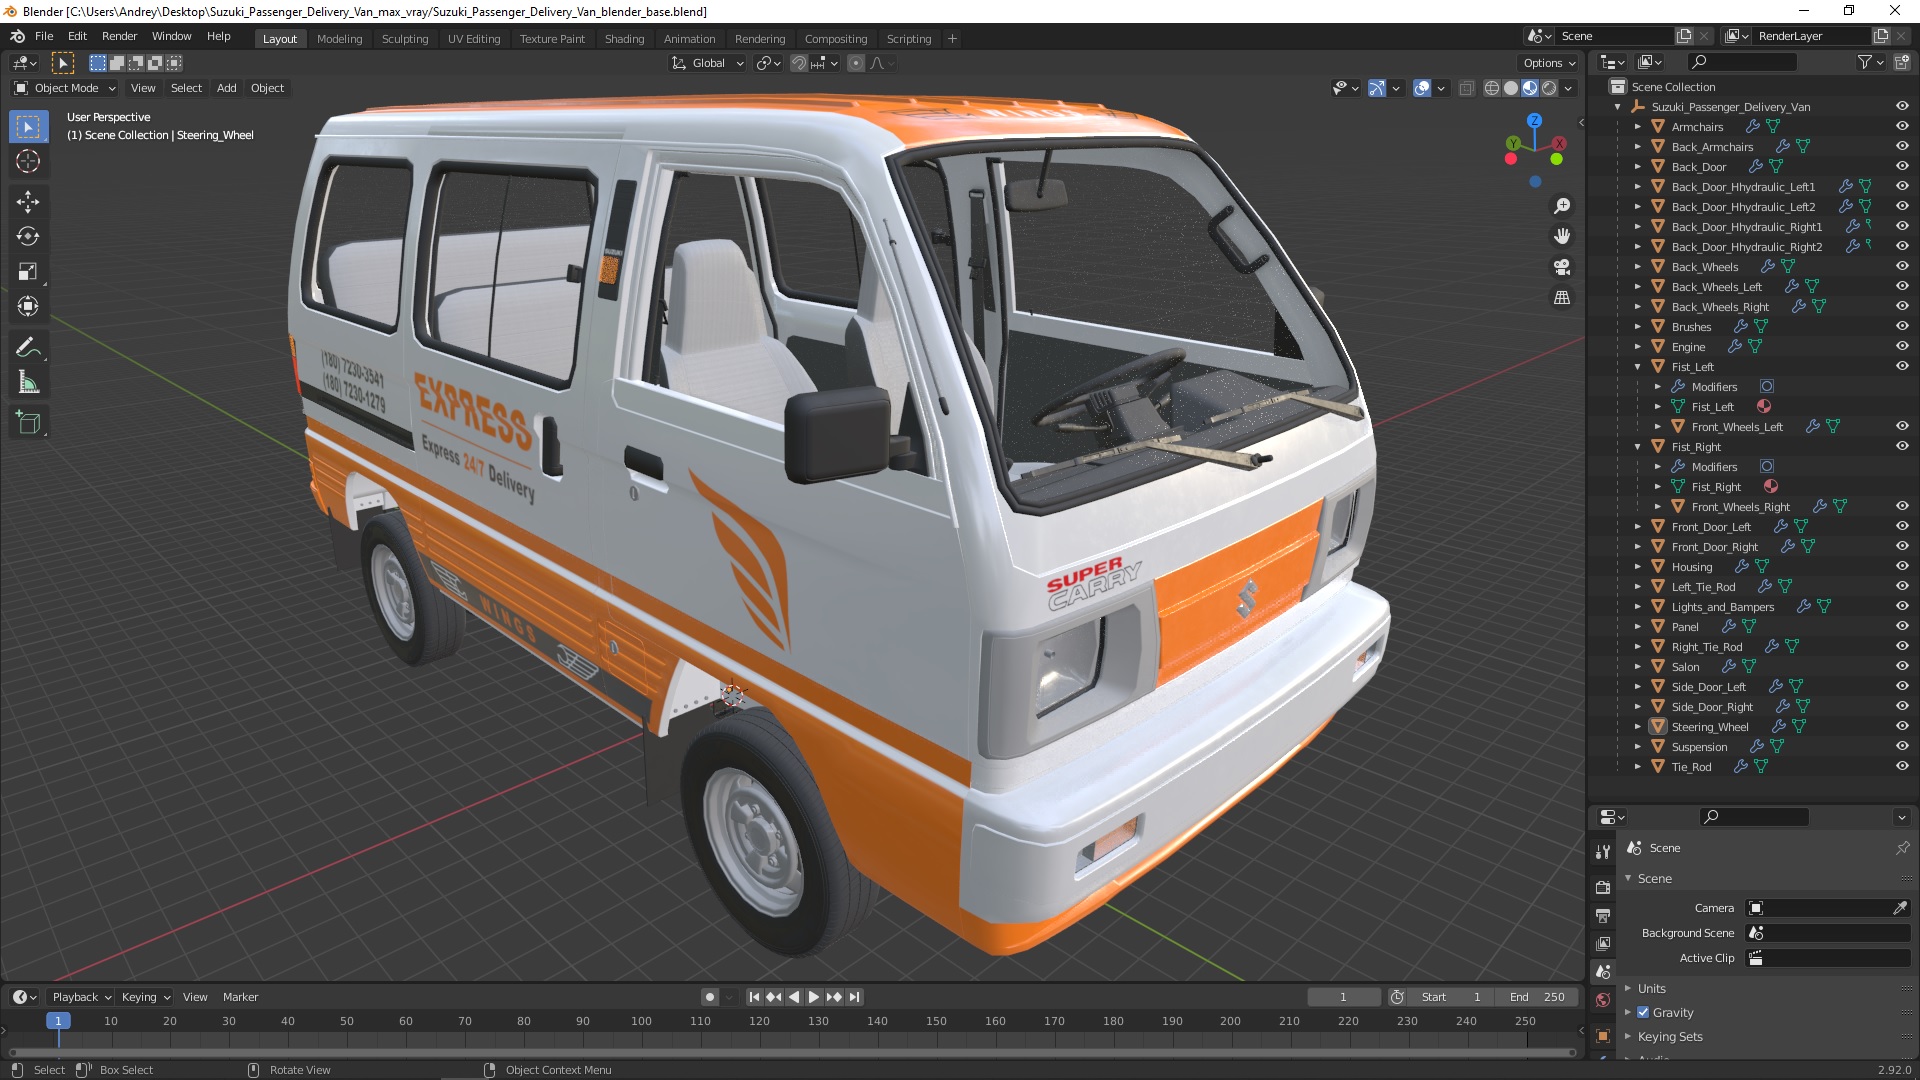Collapse the Fist_Left tree item
Viewport: 1920px width, 1080px height.
(1637, 367)
